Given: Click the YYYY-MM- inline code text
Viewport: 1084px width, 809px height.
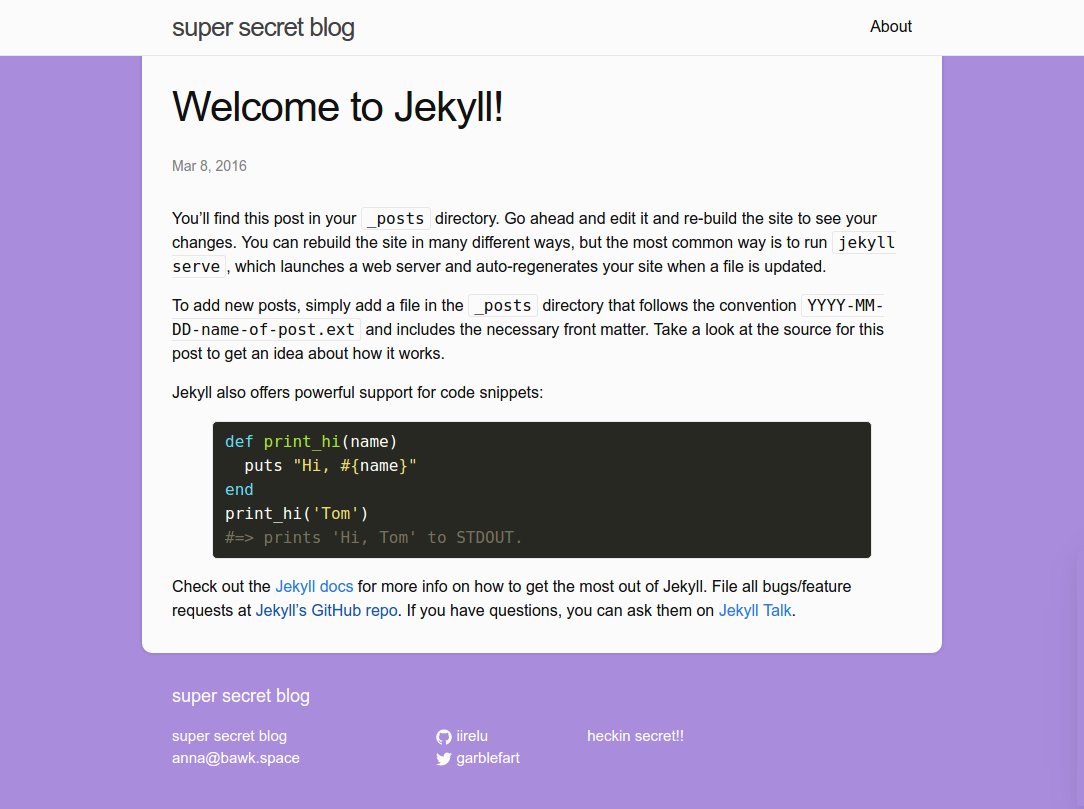Looking at the screenshot, I should click(x=843, y=306).
